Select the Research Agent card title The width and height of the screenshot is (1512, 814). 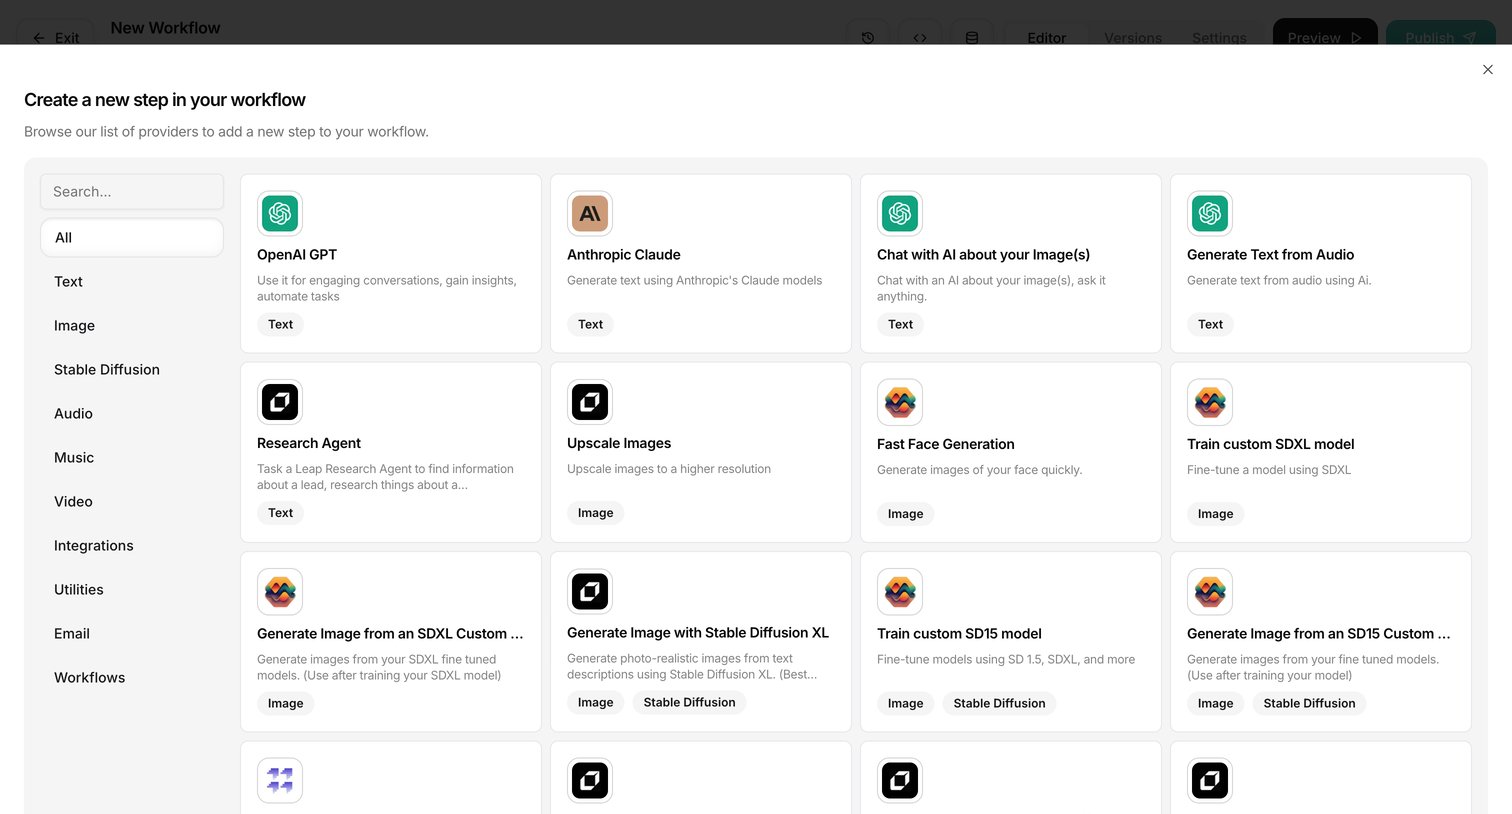point(309,443)
